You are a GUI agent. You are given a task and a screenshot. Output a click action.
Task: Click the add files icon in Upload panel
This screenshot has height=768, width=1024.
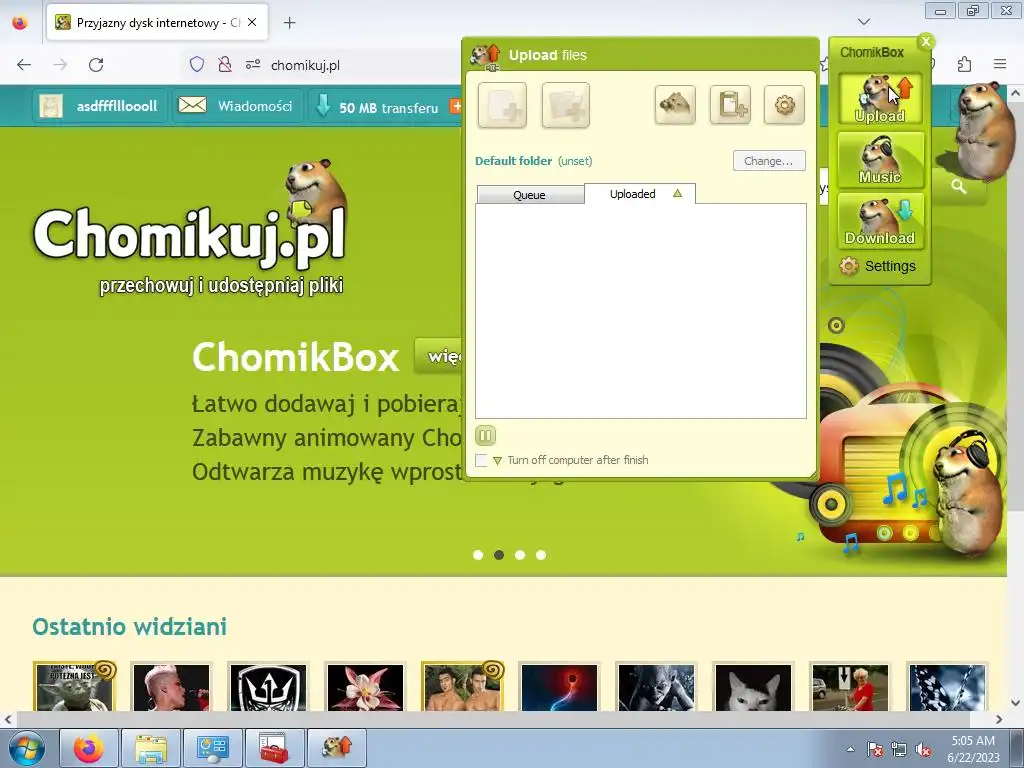[502, 105]
